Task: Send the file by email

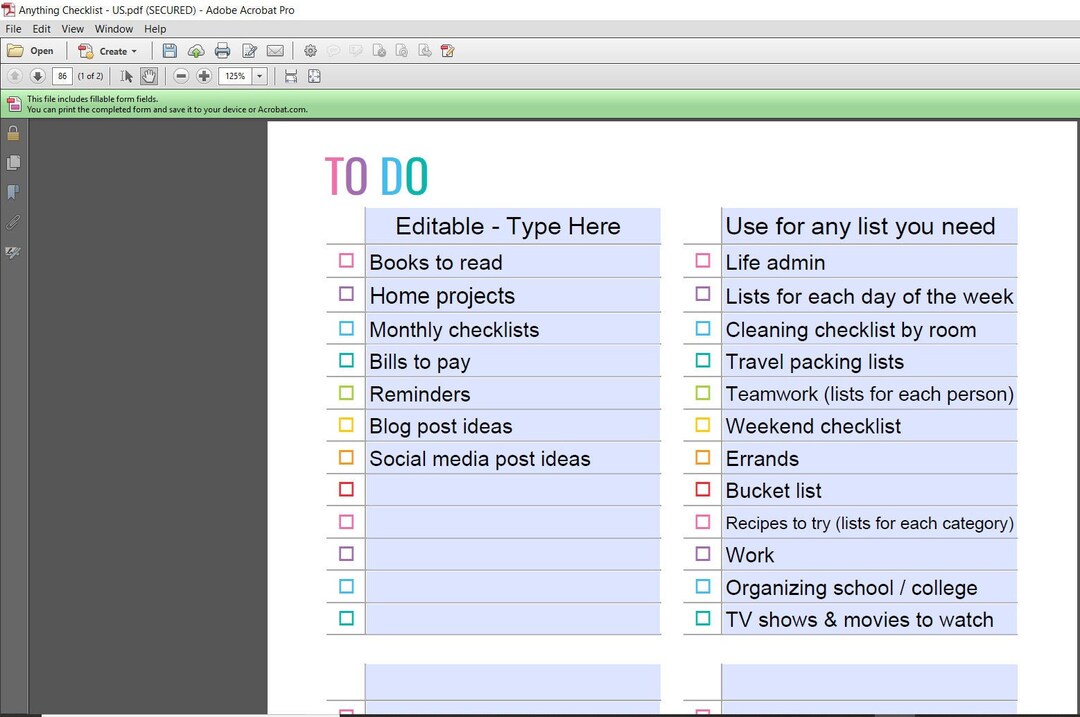Action: pyautogui.click(x=275, y=51)
